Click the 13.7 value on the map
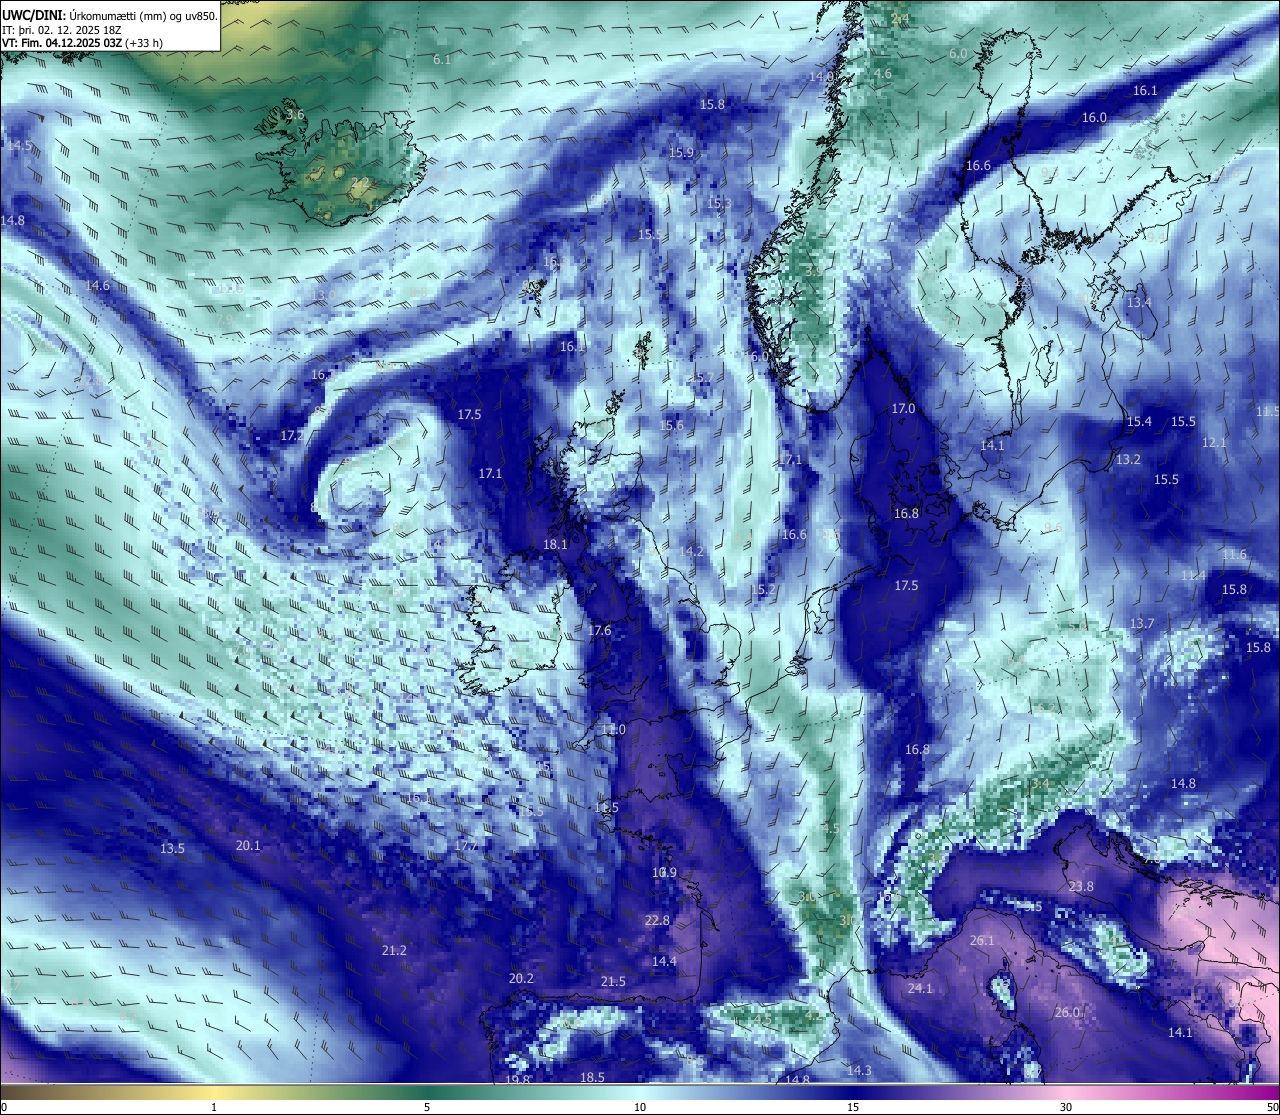This screenshot has height=1115, width=1280. pyautogui.click(x=1142, y=624)
